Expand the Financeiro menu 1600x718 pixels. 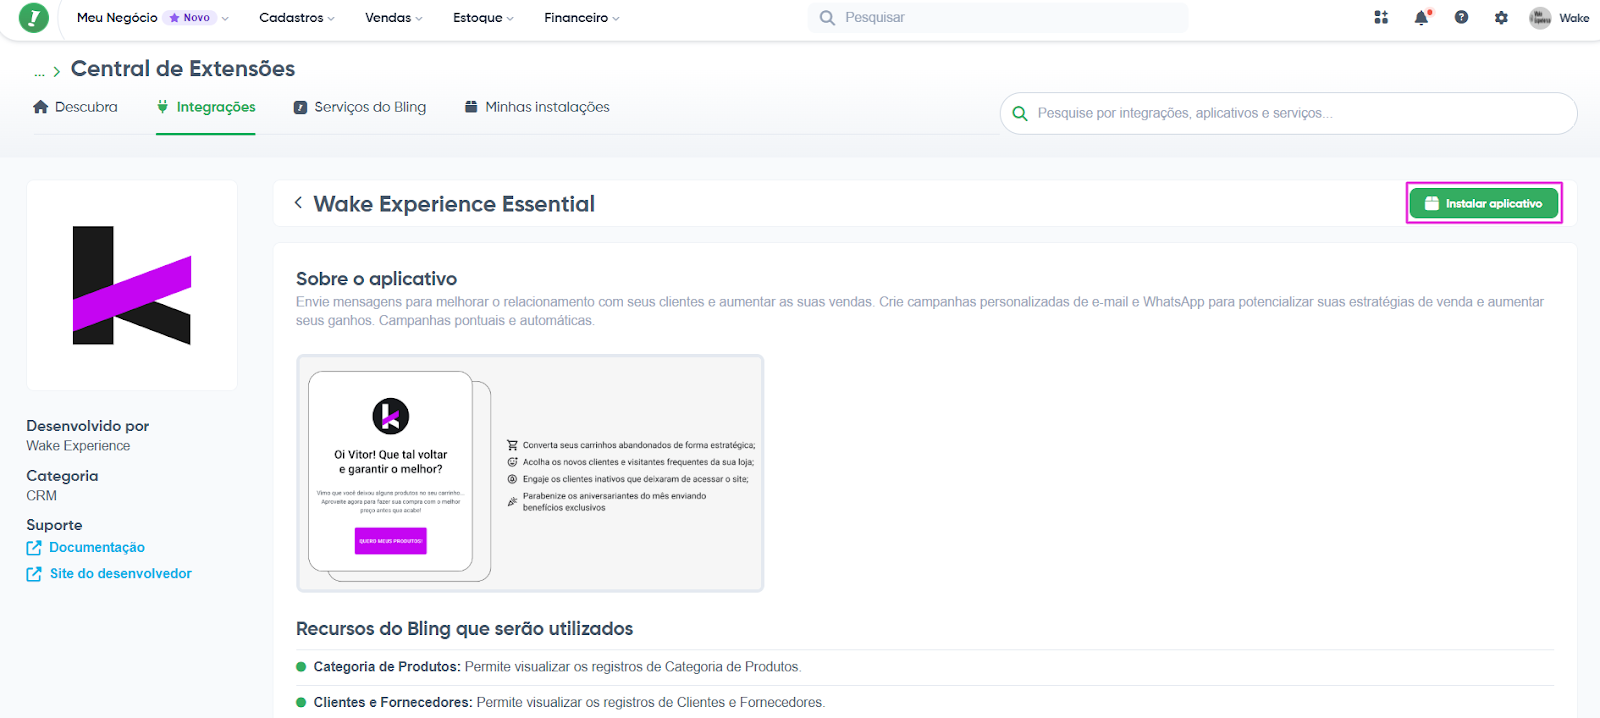click(x=582, y=18)
